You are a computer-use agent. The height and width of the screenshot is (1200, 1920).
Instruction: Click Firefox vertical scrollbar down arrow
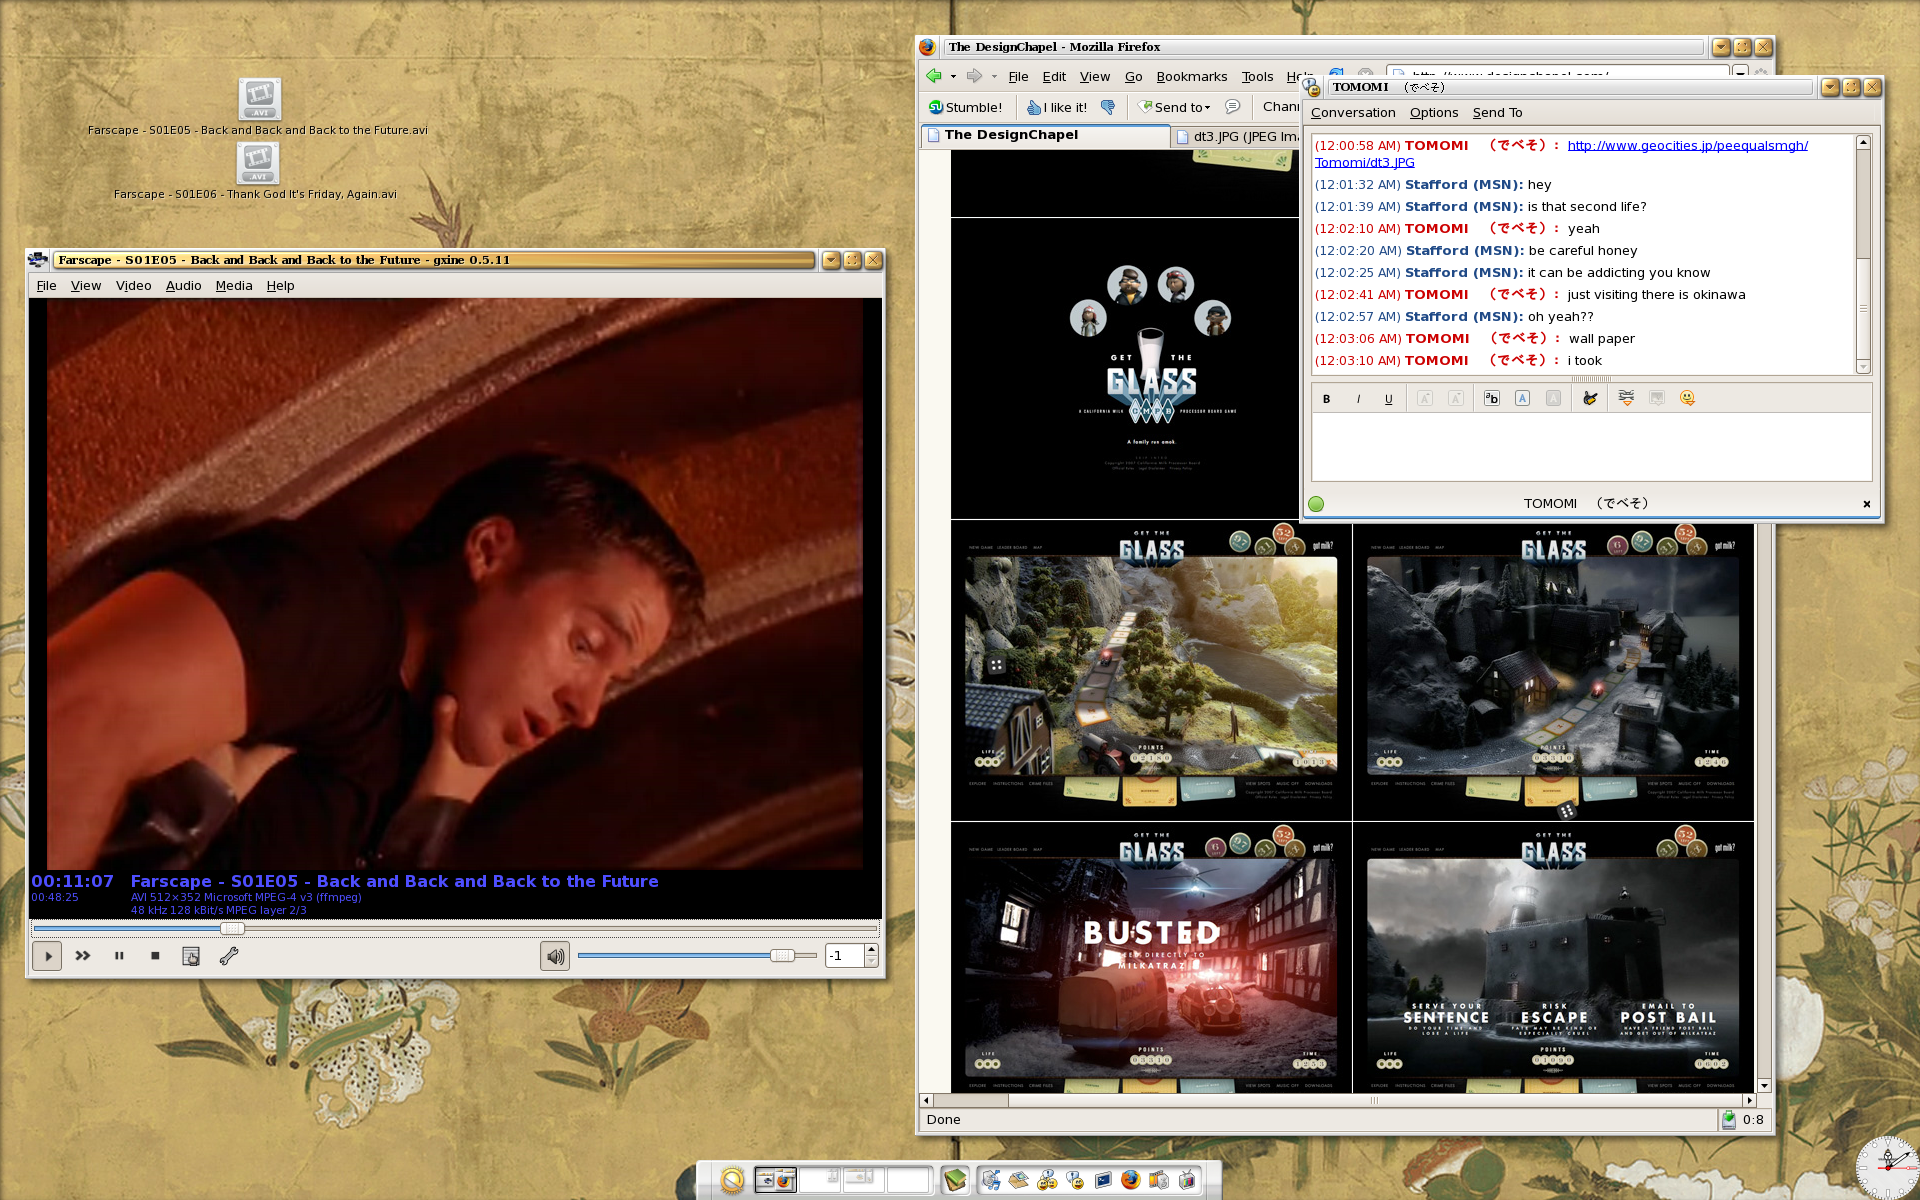pyautogui.click(x=1764, y=1085)
